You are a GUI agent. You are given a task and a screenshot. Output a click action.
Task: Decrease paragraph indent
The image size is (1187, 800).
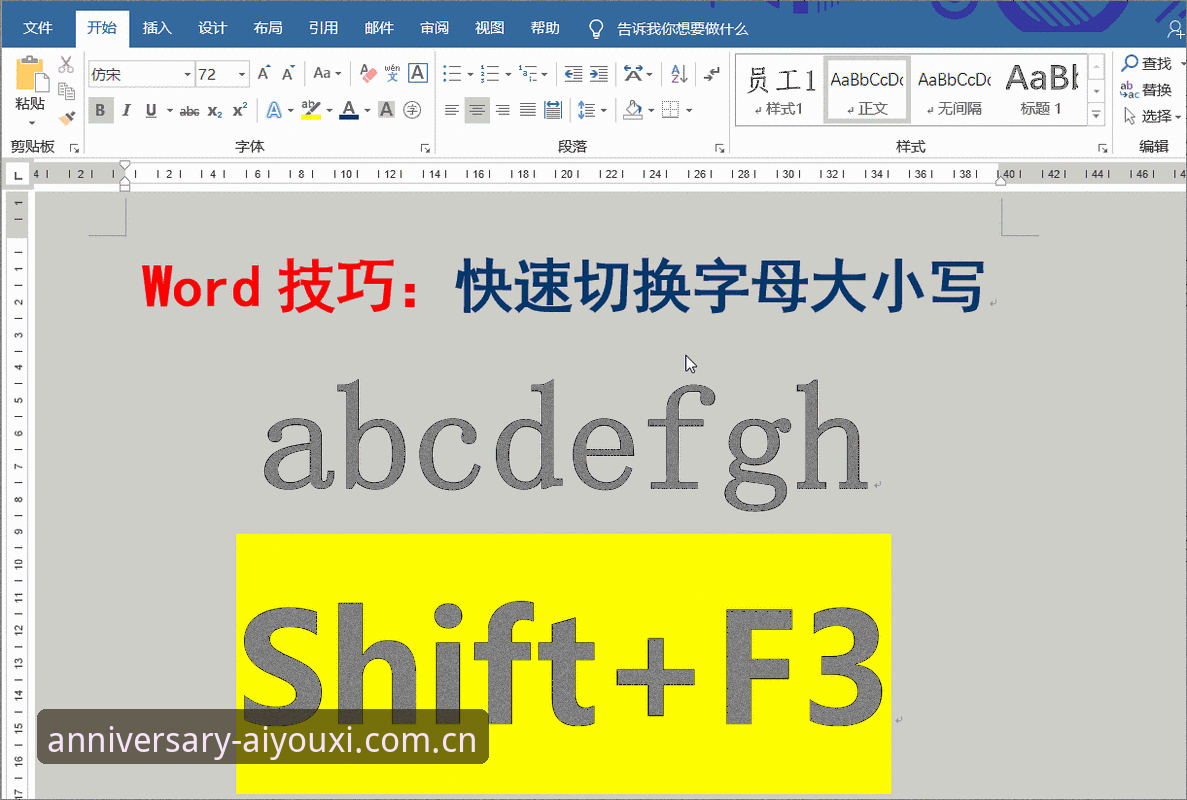point(574,74)
